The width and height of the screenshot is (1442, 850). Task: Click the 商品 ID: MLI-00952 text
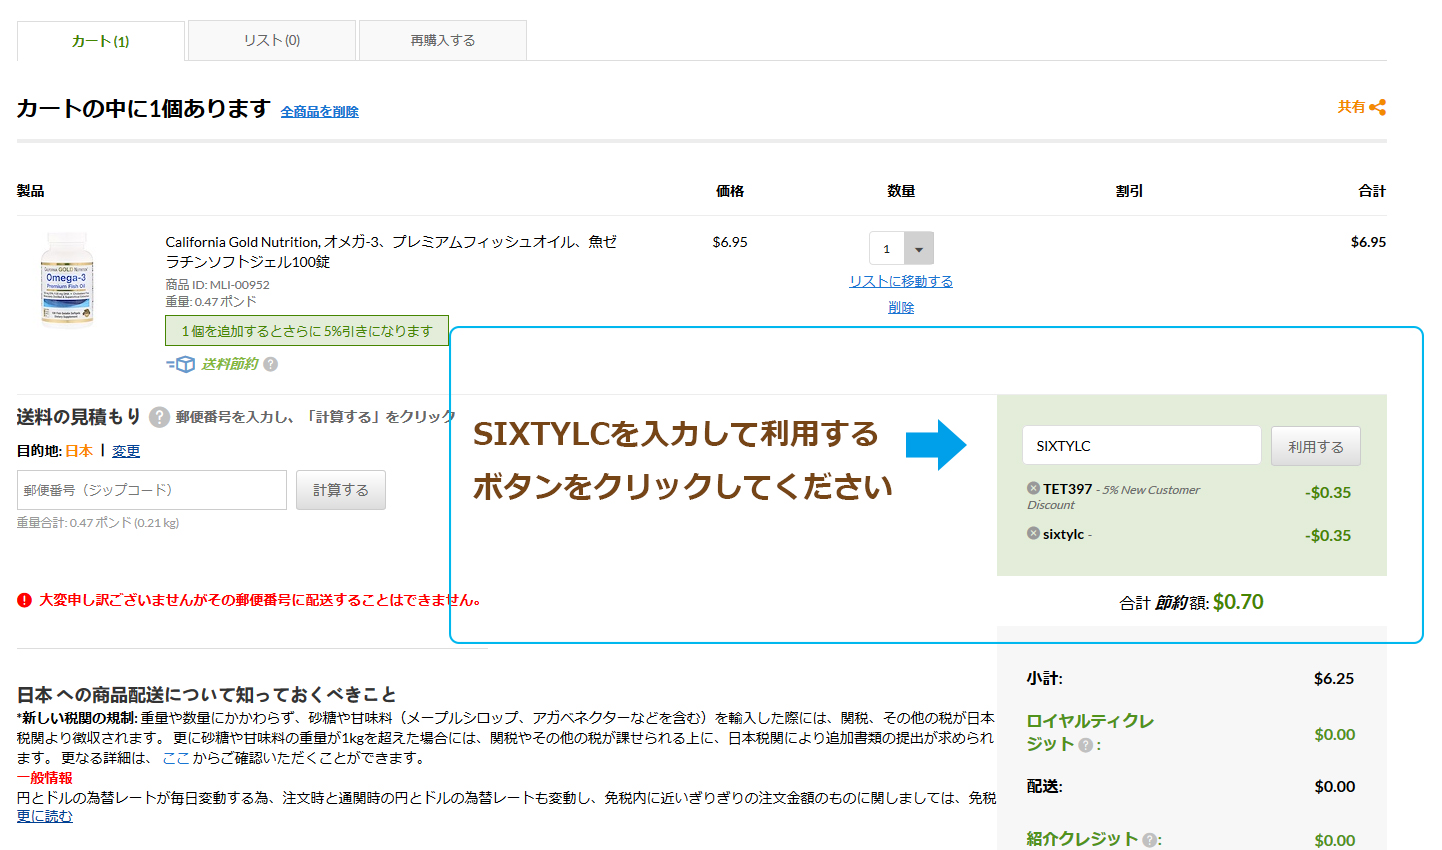217,285
